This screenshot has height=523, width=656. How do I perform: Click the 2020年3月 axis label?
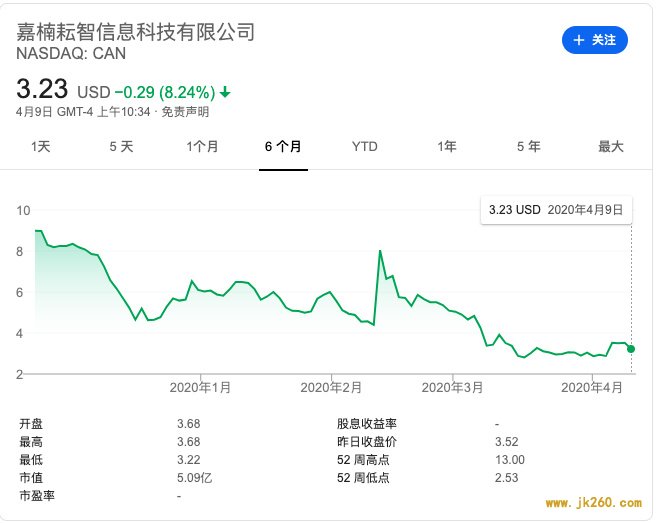[452, 387]
